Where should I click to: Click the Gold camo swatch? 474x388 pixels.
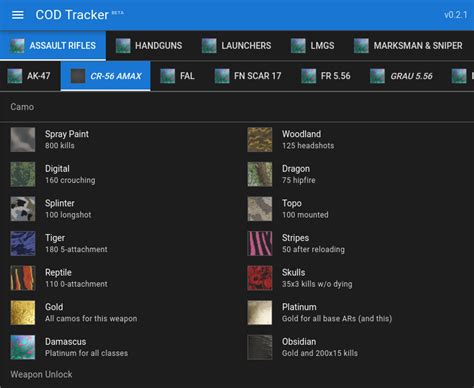(x=23, y=313)
